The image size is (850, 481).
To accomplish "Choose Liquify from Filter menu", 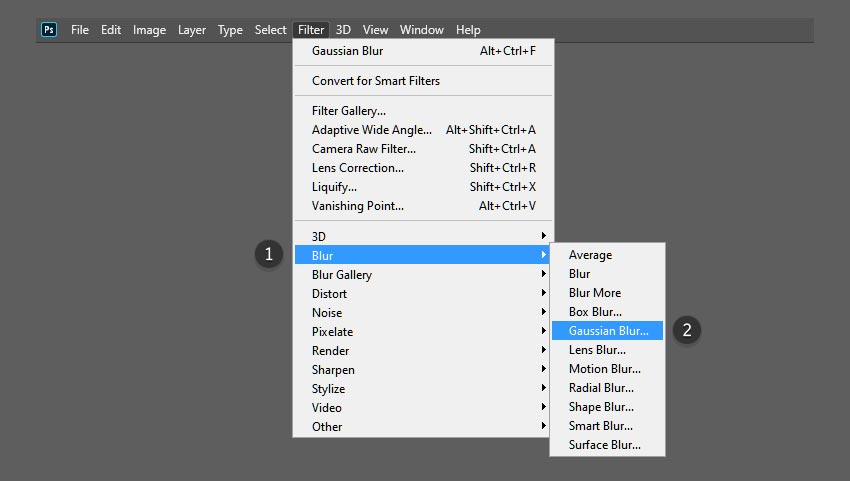I will click(x=334, y=187).
